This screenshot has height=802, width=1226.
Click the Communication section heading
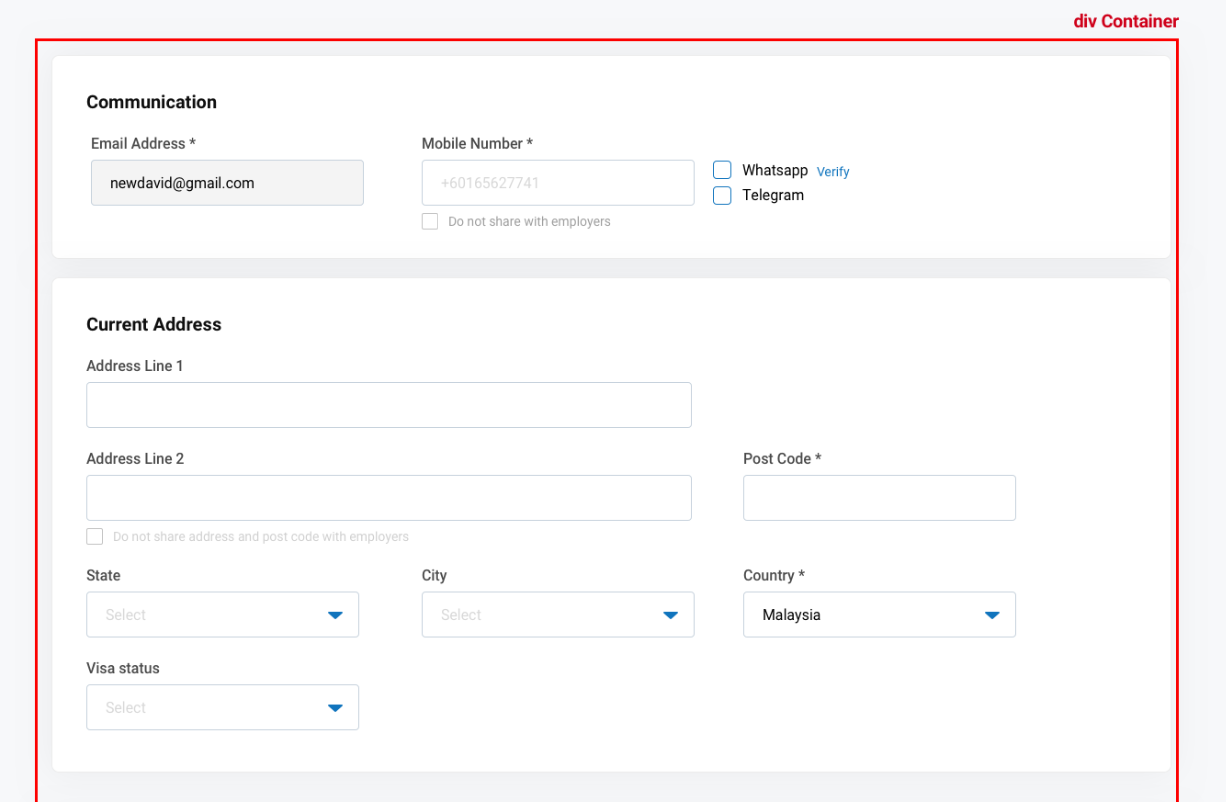pos(151,102)
